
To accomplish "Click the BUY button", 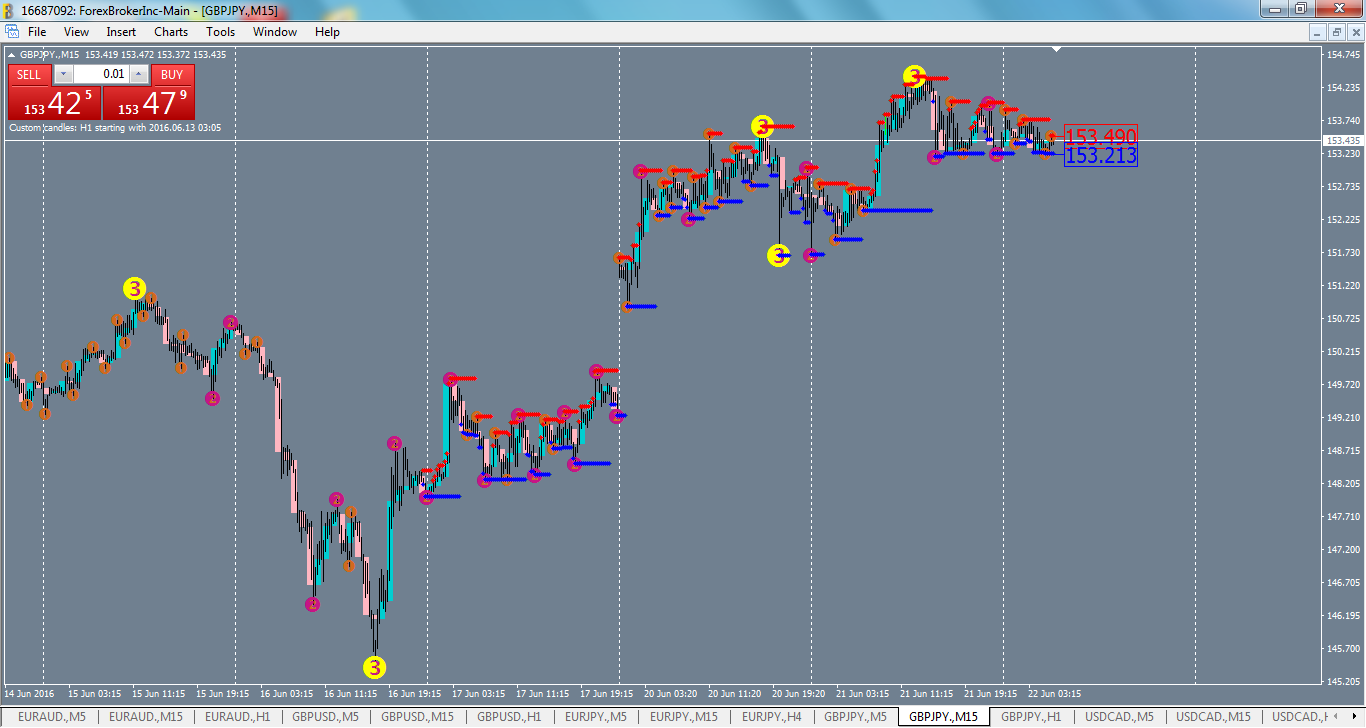I will point(171,74).
